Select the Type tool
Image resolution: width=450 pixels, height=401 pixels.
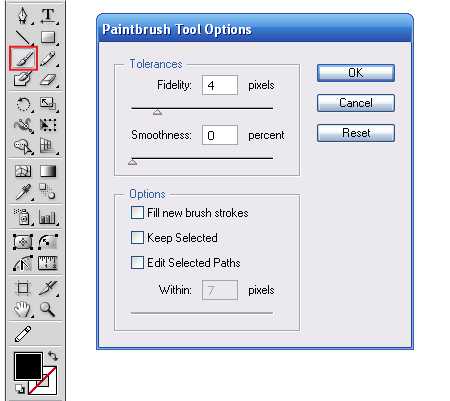[48, 16]
